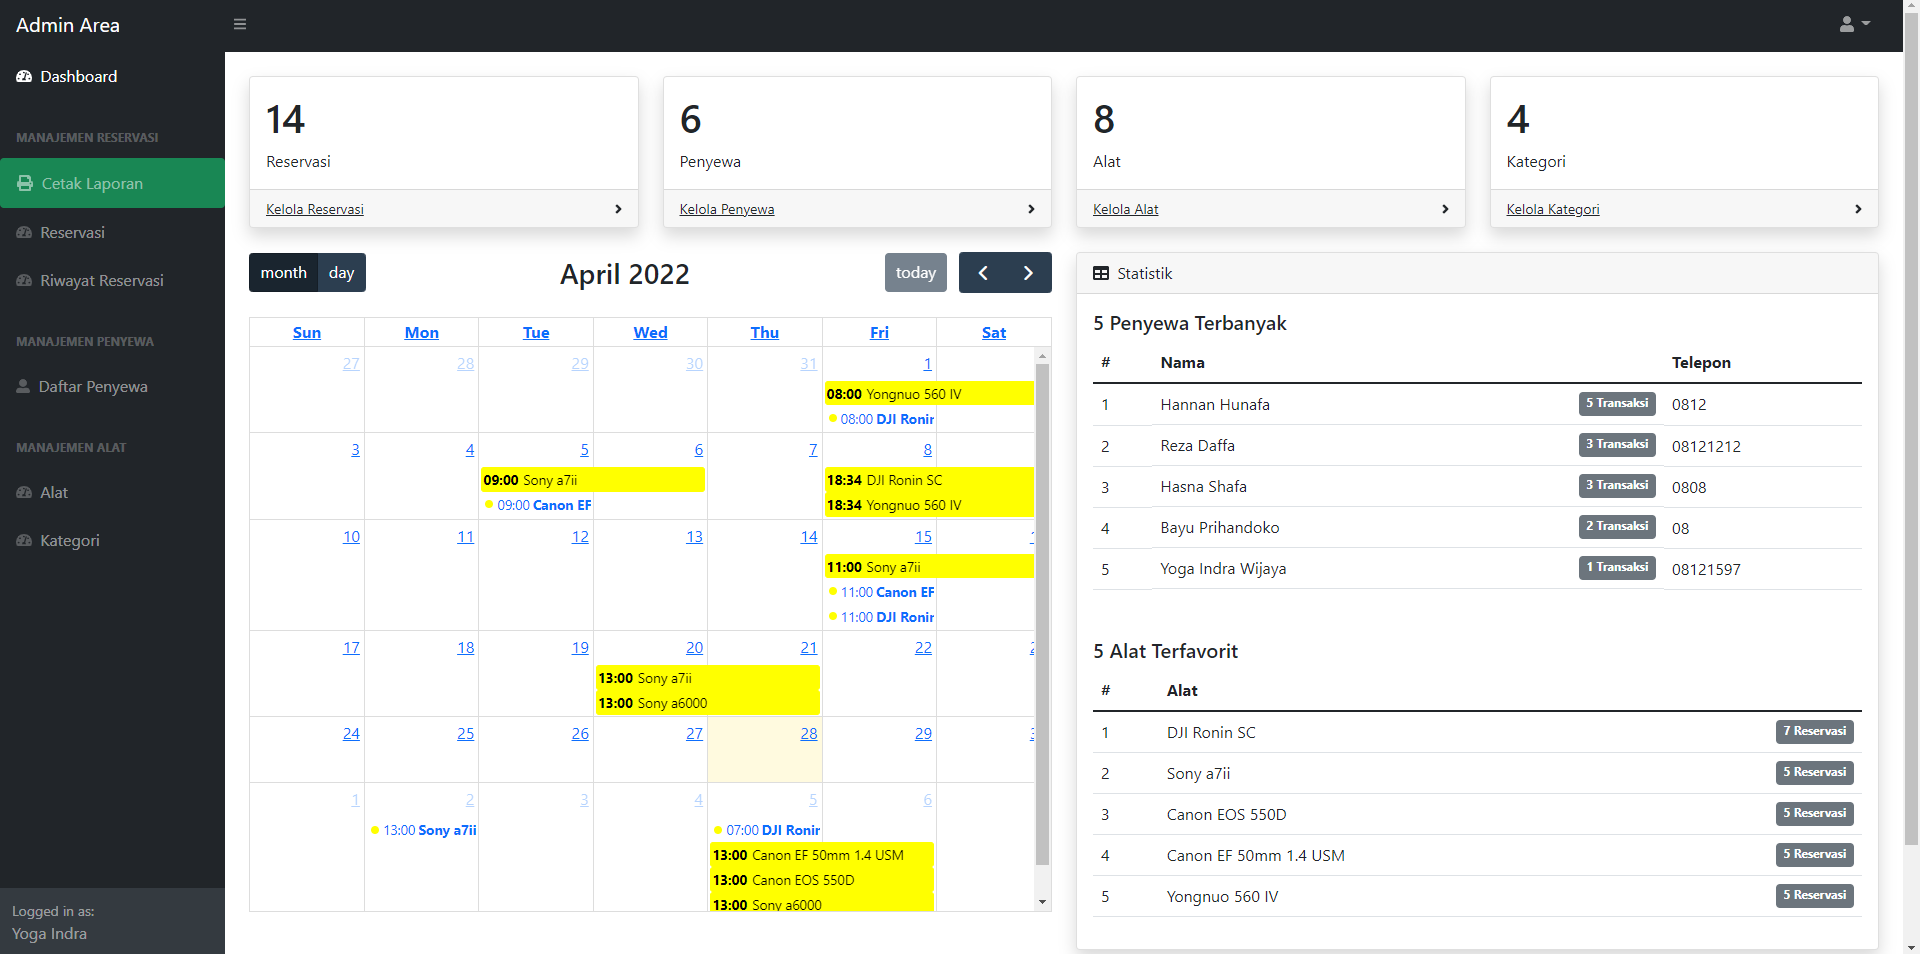
Task: Switch the calendar to month view
Action: pyautogui.click(x=283, y=272)
